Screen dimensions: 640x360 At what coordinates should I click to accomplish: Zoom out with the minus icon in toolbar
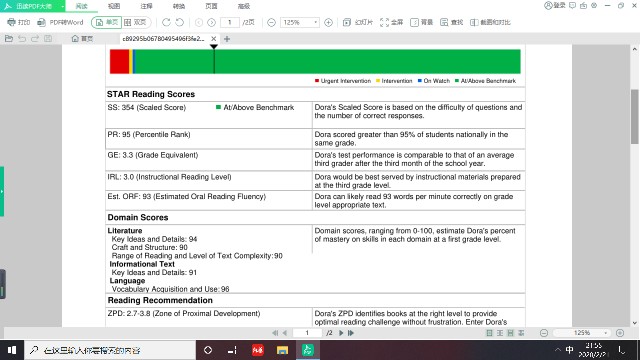click(271, 22)
